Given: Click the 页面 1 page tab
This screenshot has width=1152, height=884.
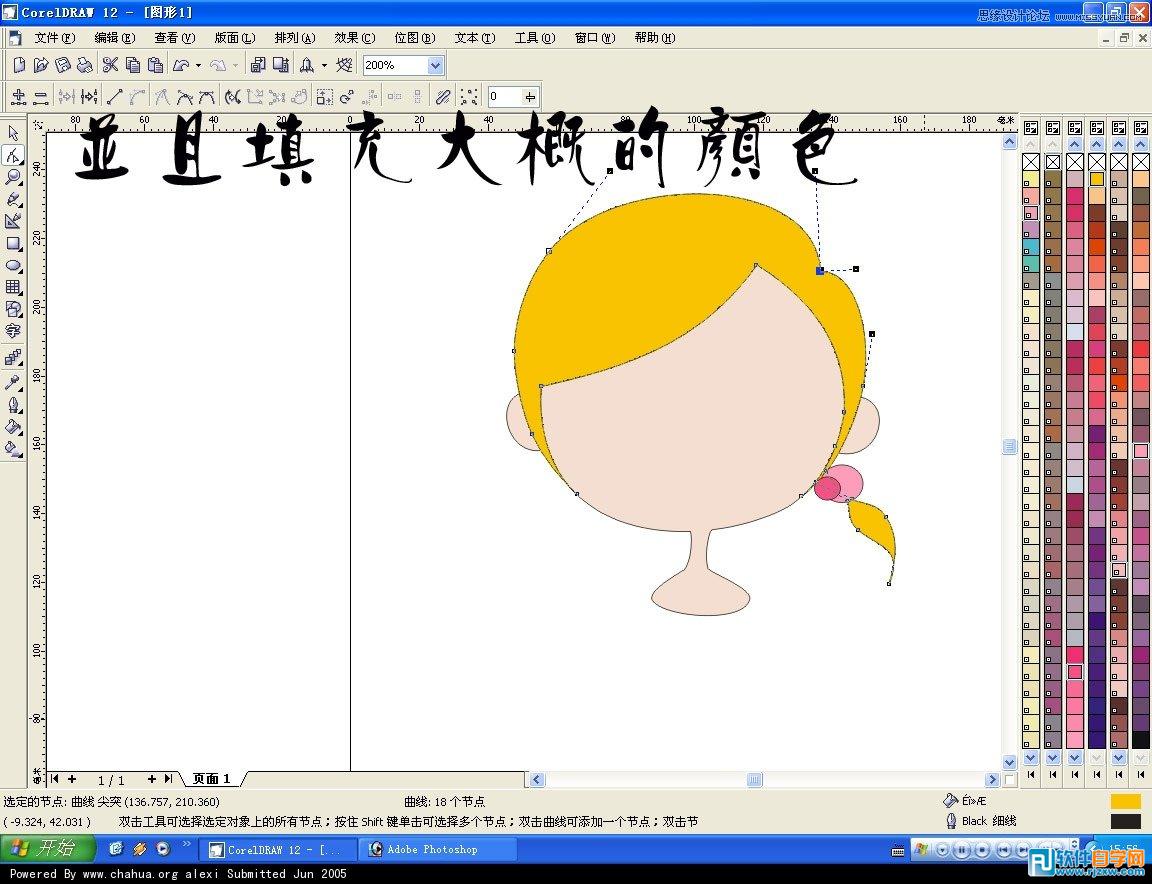Looking at the screenshot, I should [x=211, y=778].
